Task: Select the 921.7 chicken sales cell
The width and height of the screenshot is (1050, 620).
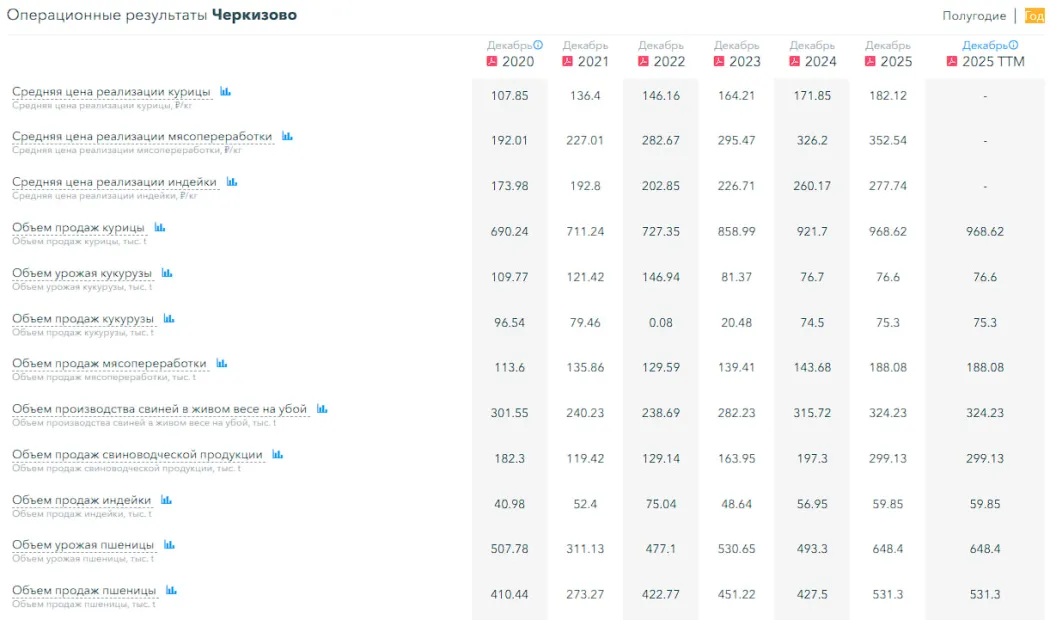Action: [x=812, y=232]
